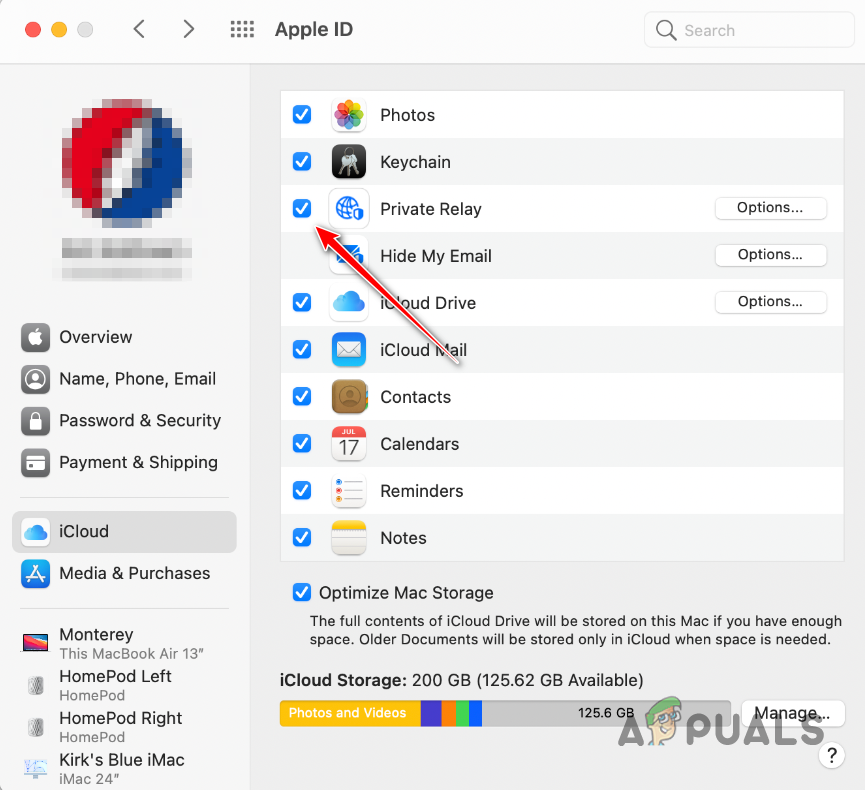The height and width of the screenshot is (790, 865).
Task: Click the Manage storage button
Action: coord(792,713)
